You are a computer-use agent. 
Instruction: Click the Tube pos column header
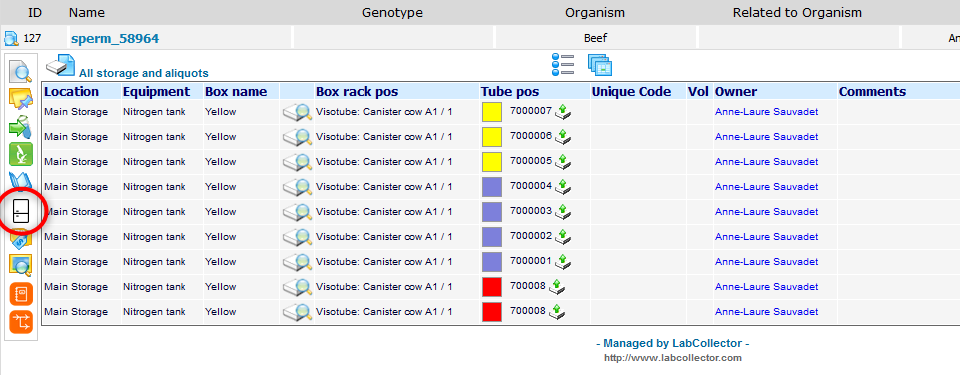click(x=510, y=92)
